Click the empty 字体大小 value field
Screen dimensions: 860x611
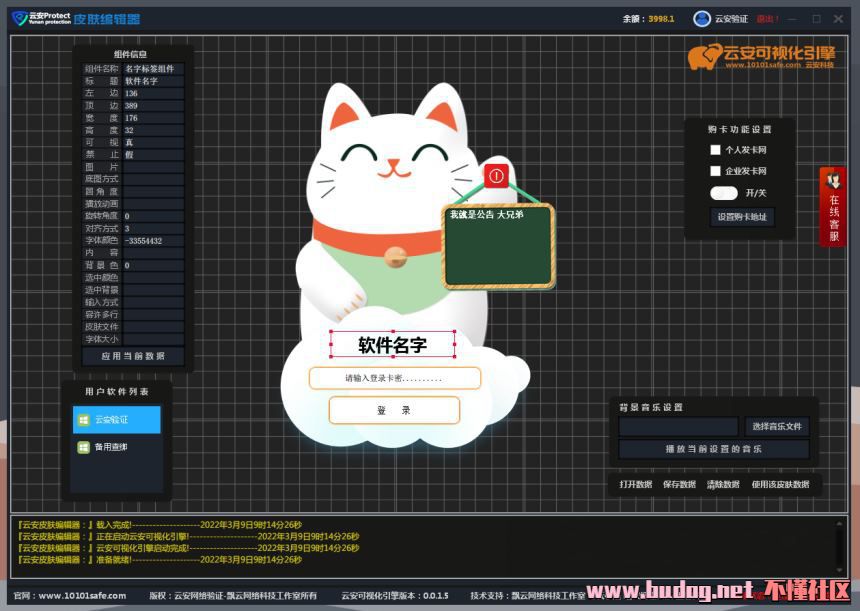pyautogui.click(x=154, y=339)
